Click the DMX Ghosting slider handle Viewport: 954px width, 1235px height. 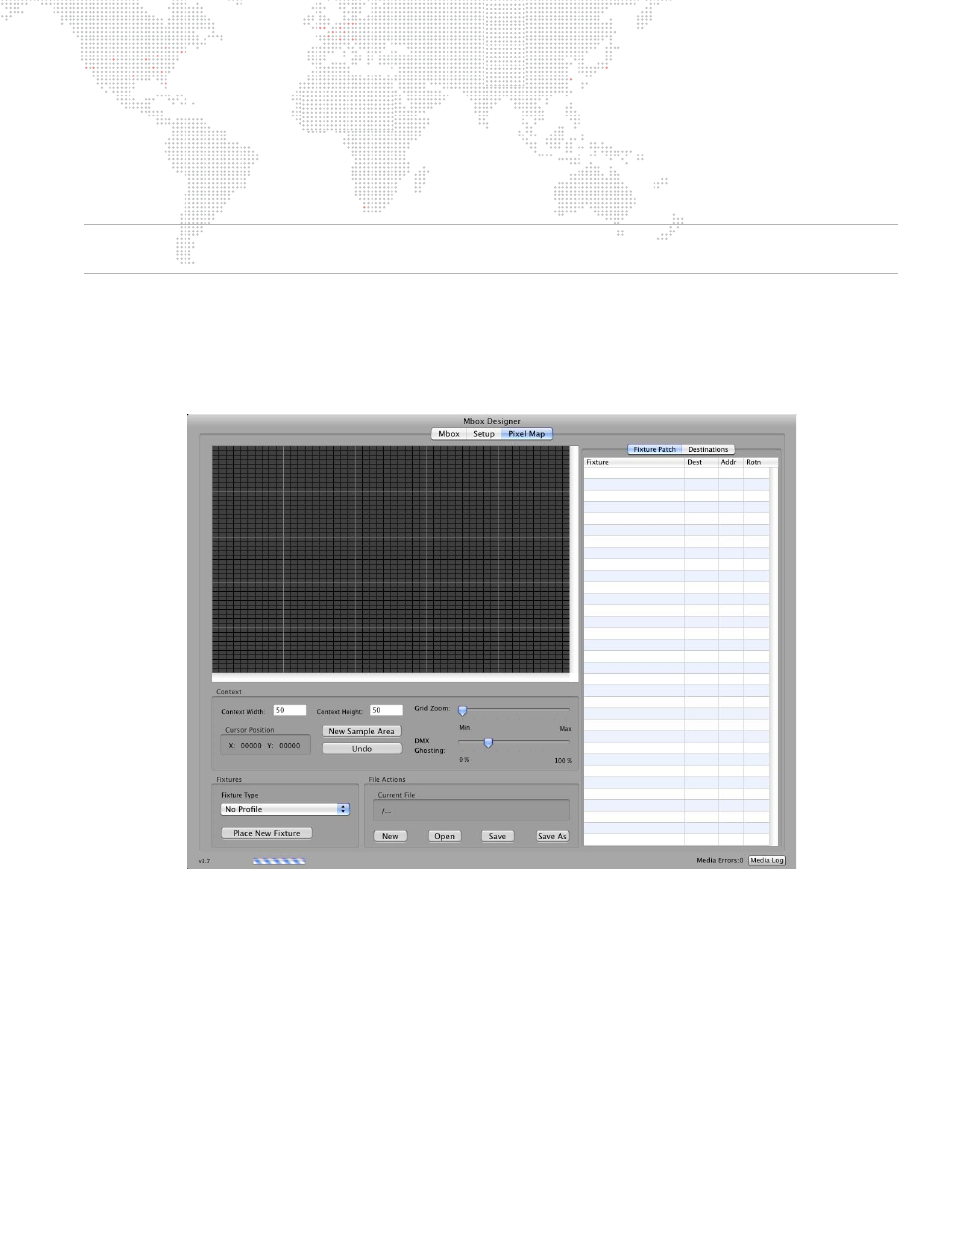pyautogui.click(x=488, y=742)
